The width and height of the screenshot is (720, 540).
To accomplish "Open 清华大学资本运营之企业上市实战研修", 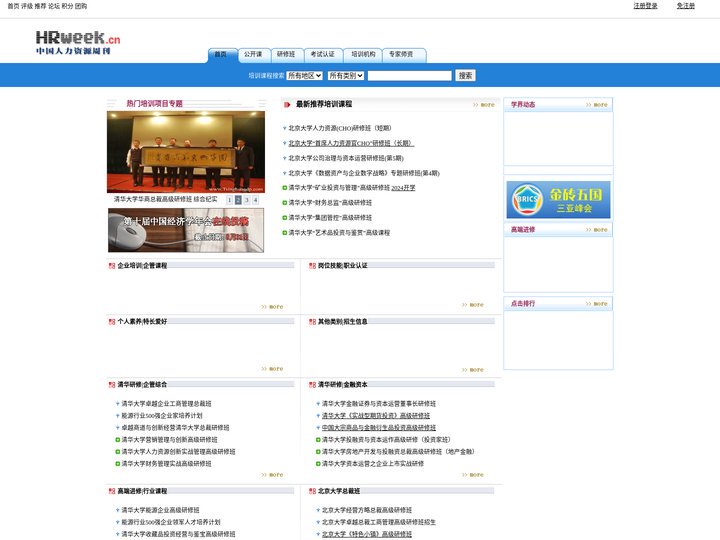I will tap(373, 464).
